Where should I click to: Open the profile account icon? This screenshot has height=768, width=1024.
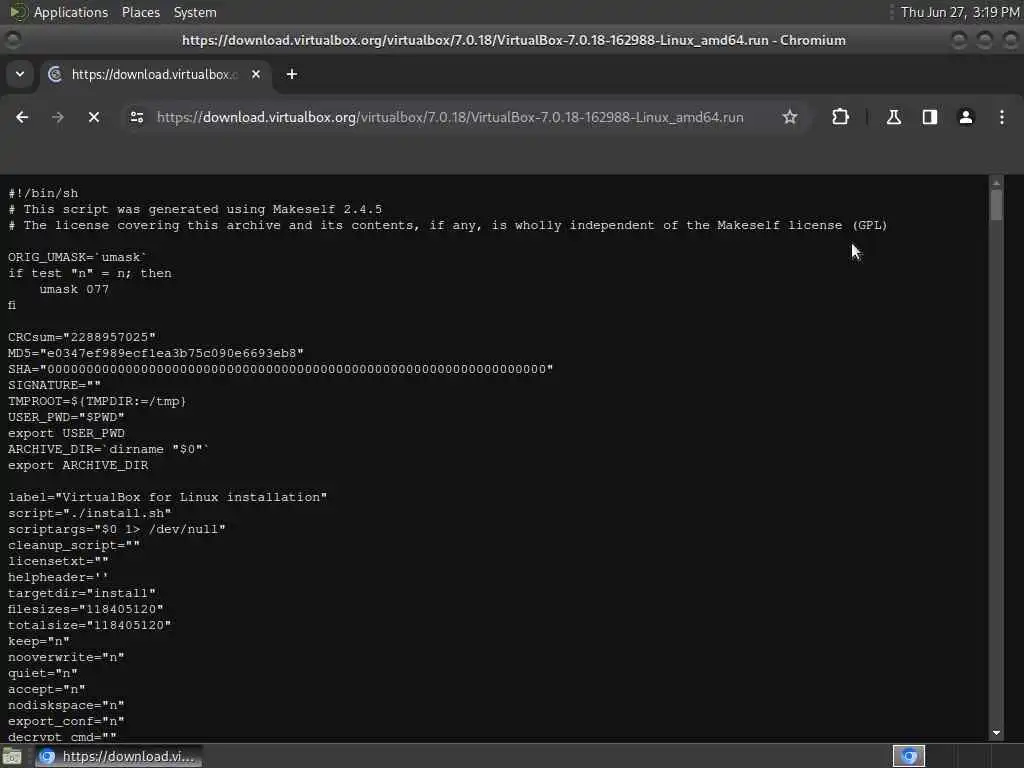tap(966, 118)
